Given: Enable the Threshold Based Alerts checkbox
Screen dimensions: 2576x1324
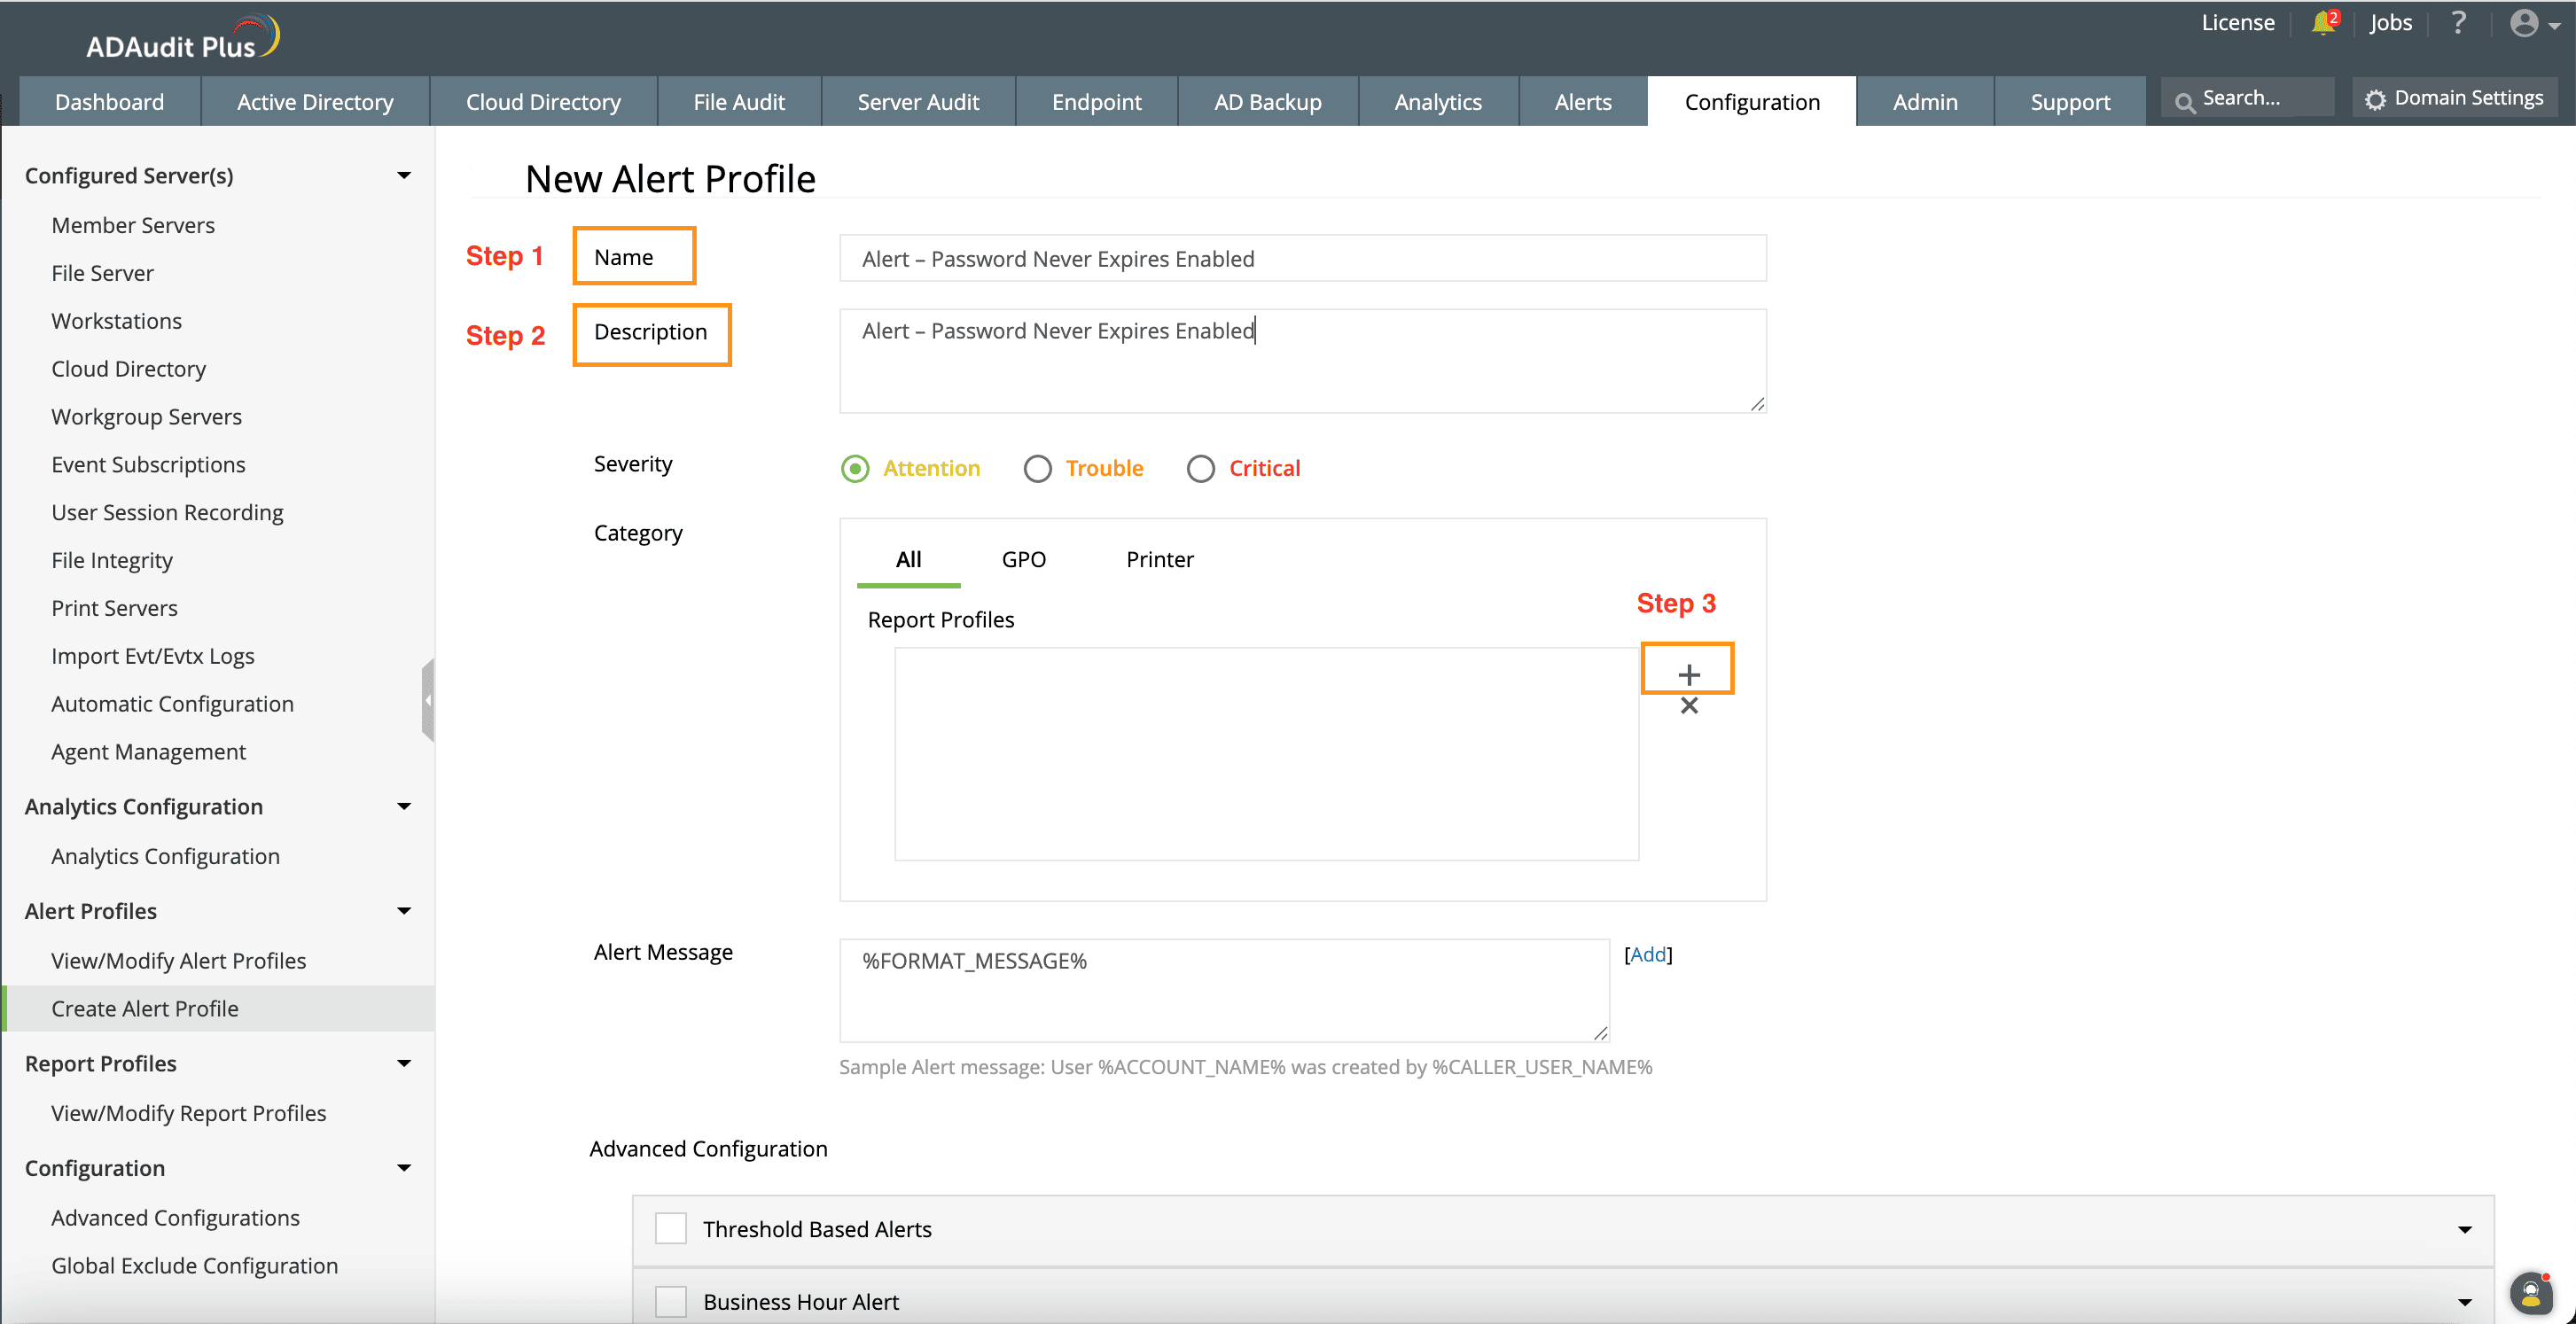Looking at the screenshot, I should (x=670, y=1228).
